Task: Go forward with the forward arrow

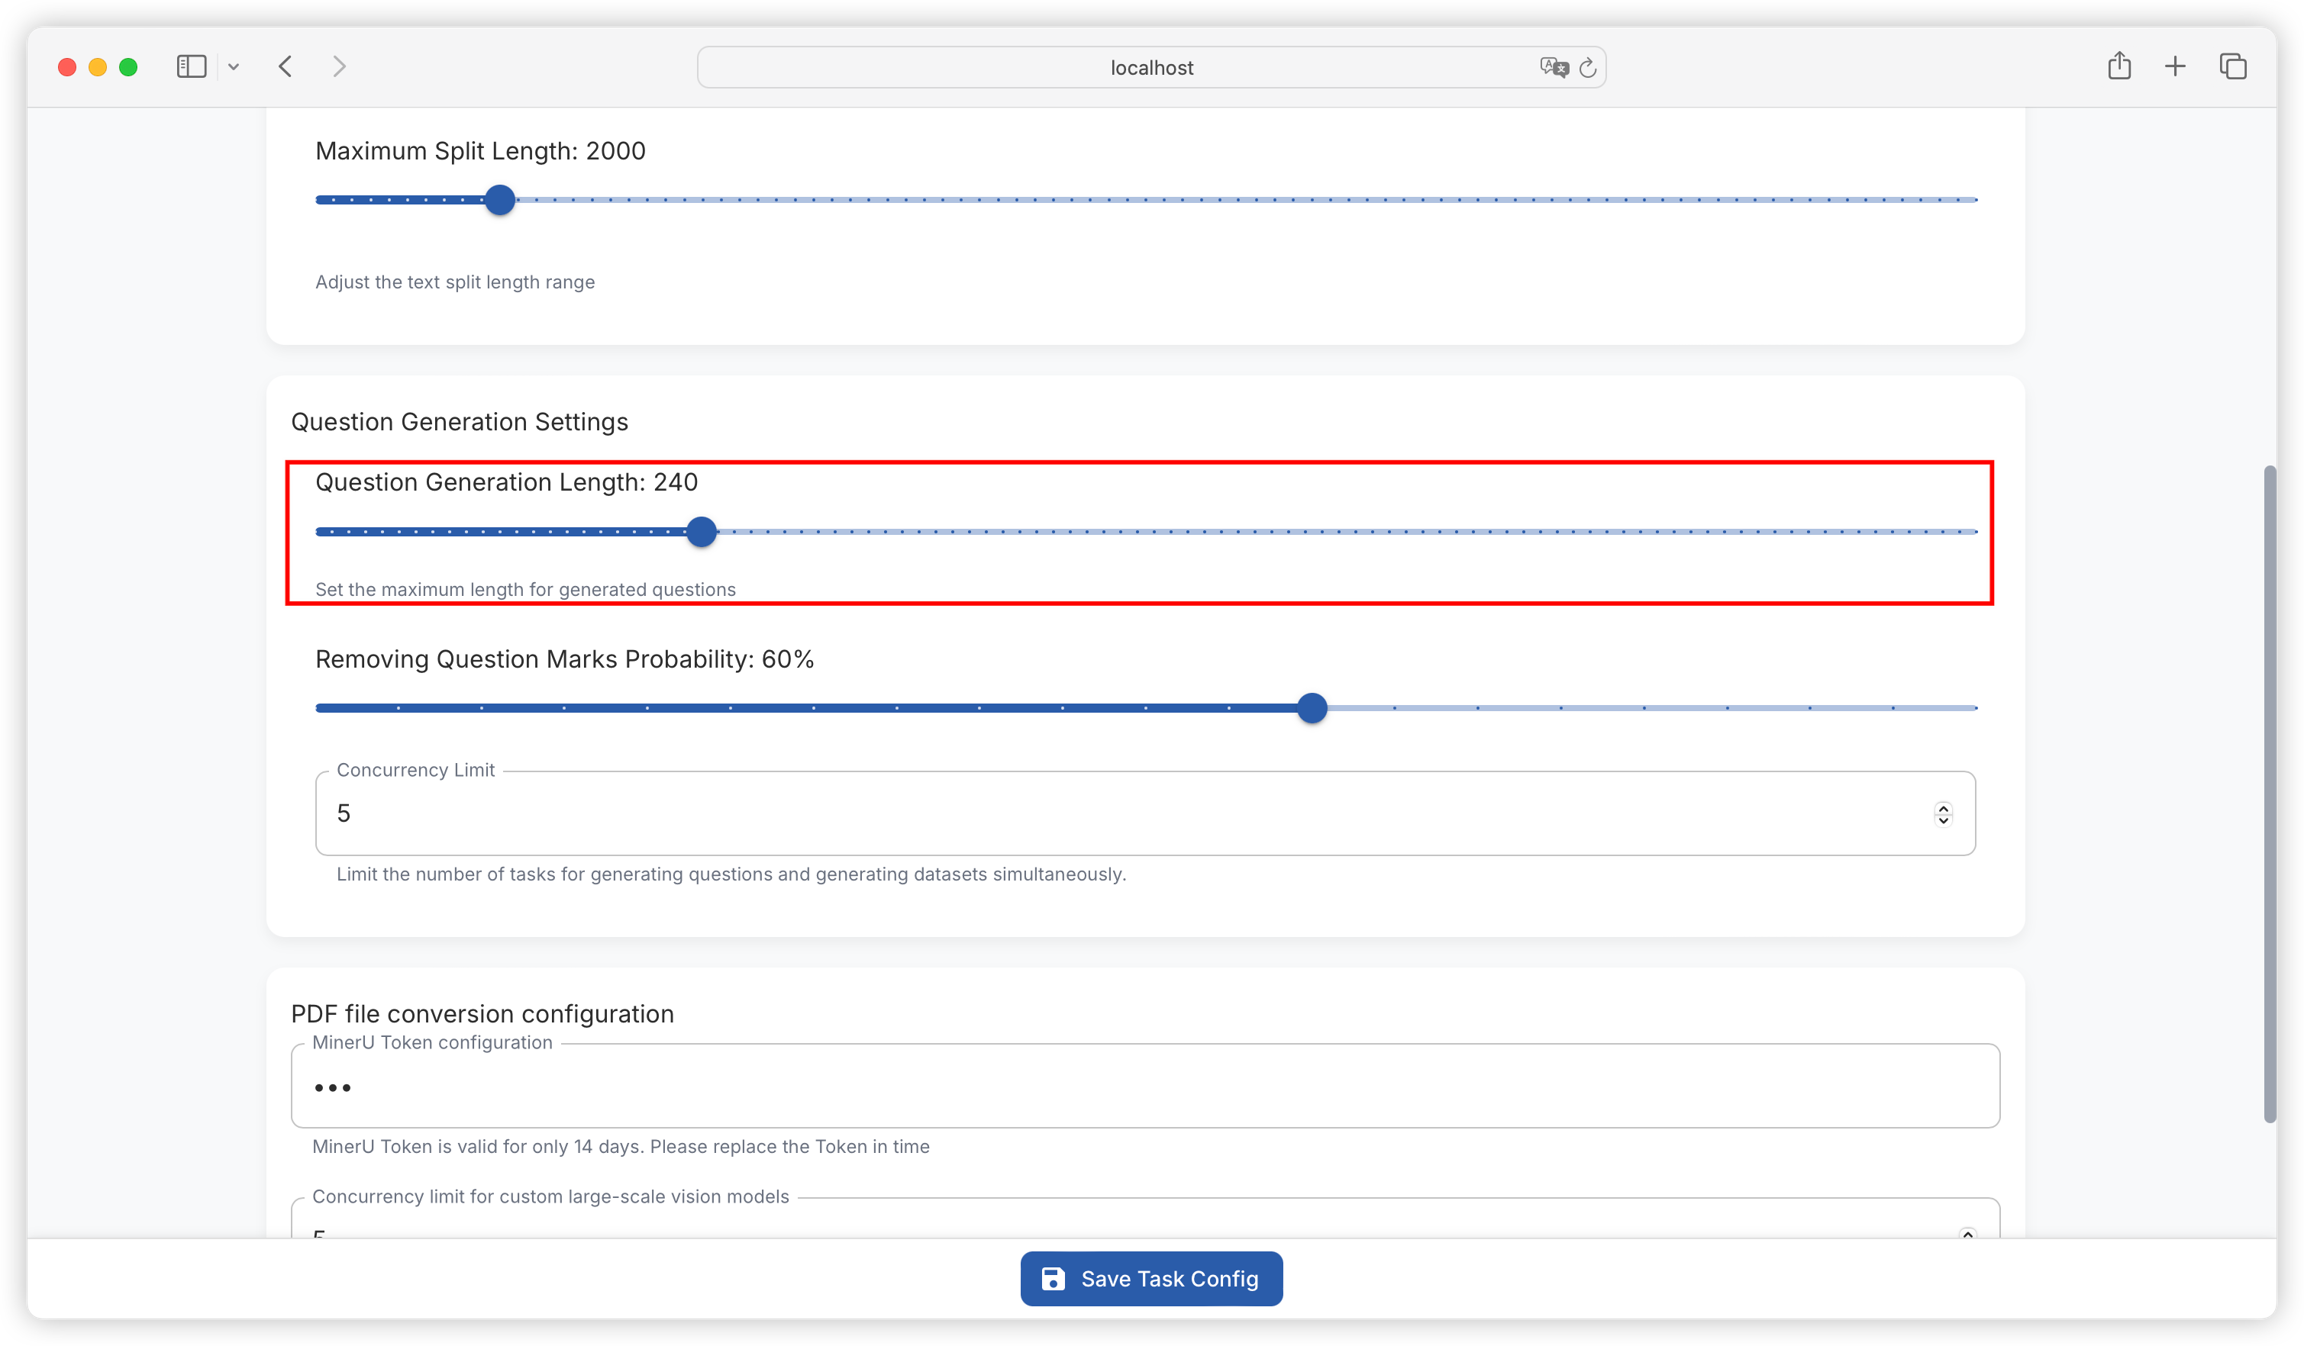Action: coord(339,67)
